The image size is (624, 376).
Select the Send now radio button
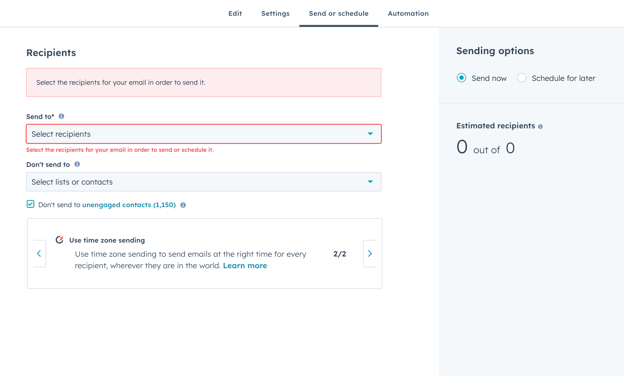coord(461,78)
